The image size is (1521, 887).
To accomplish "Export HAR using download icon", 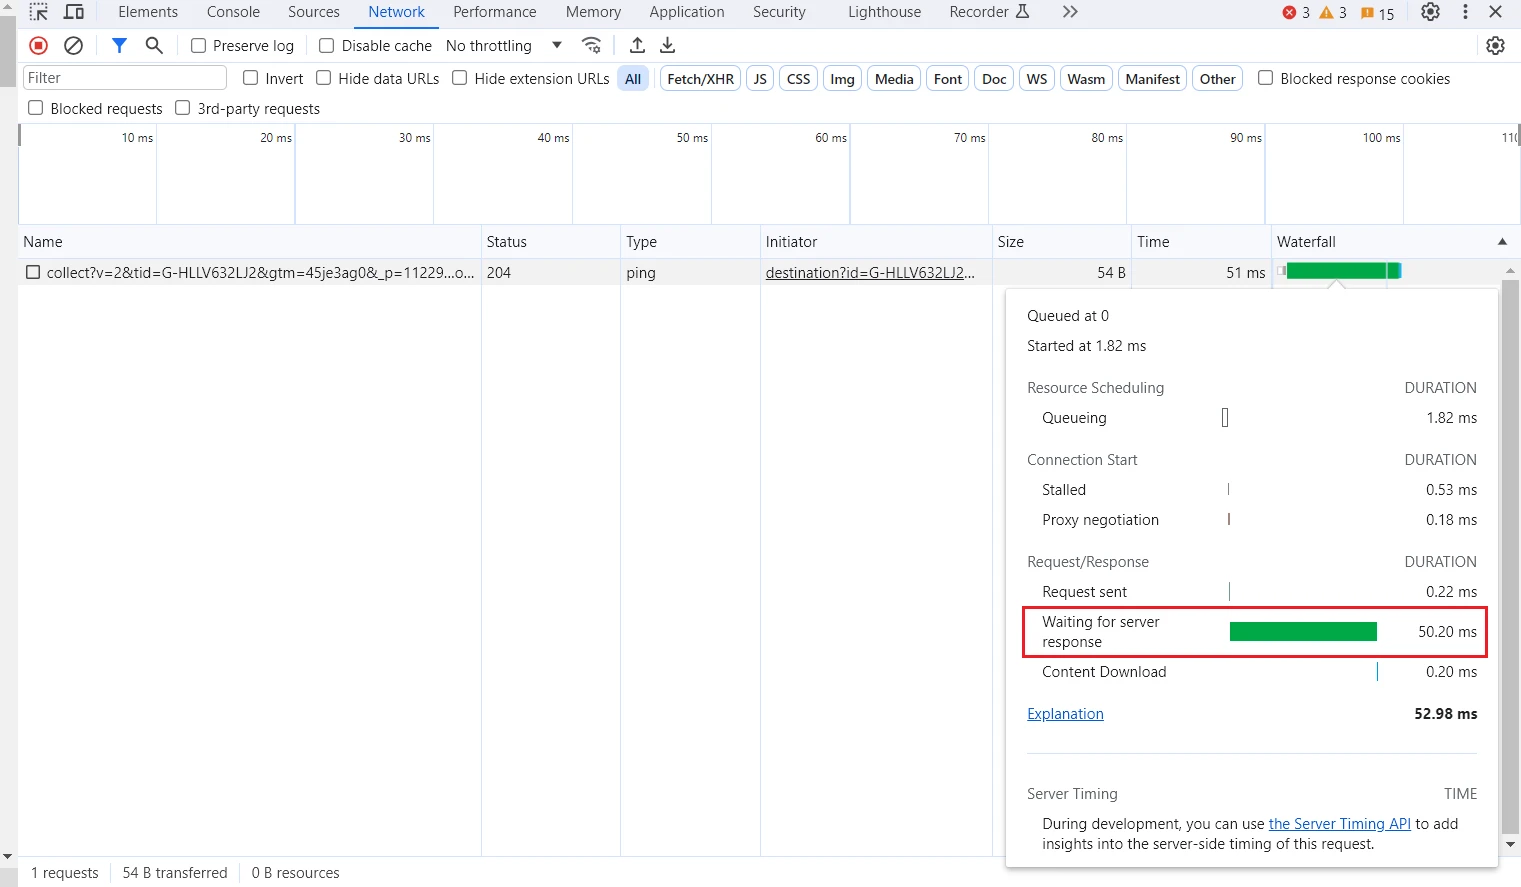I will [x=668, y=45].
